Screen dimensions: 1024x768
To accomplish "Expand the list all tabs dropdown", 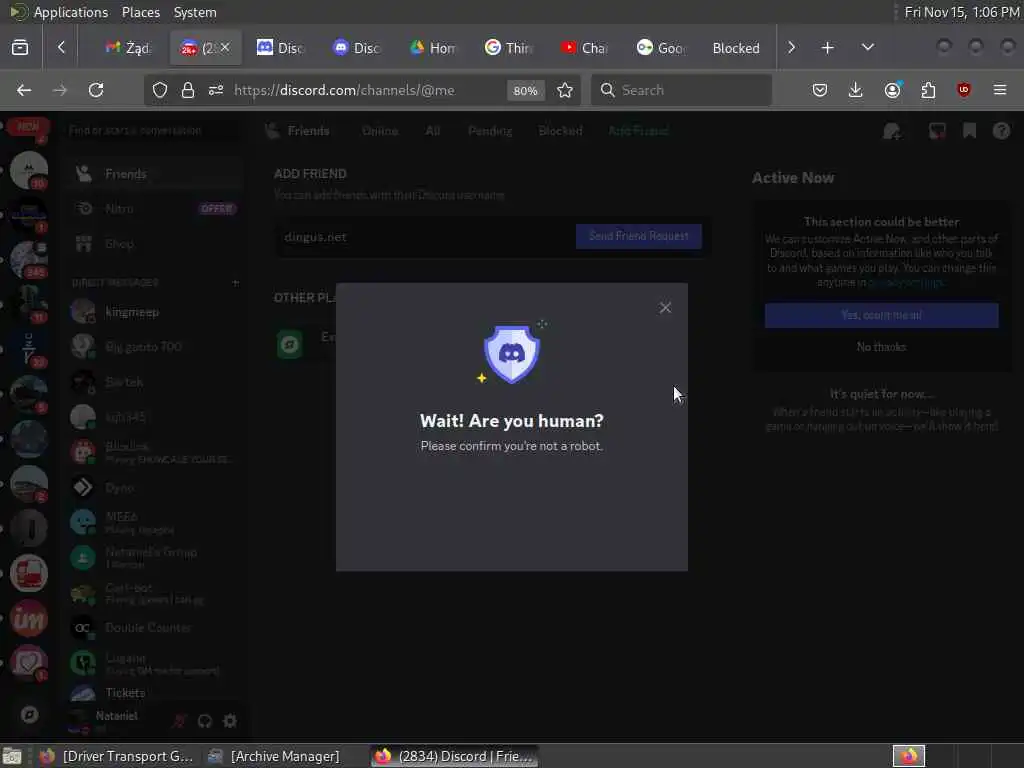I will [x=868, y=48].
